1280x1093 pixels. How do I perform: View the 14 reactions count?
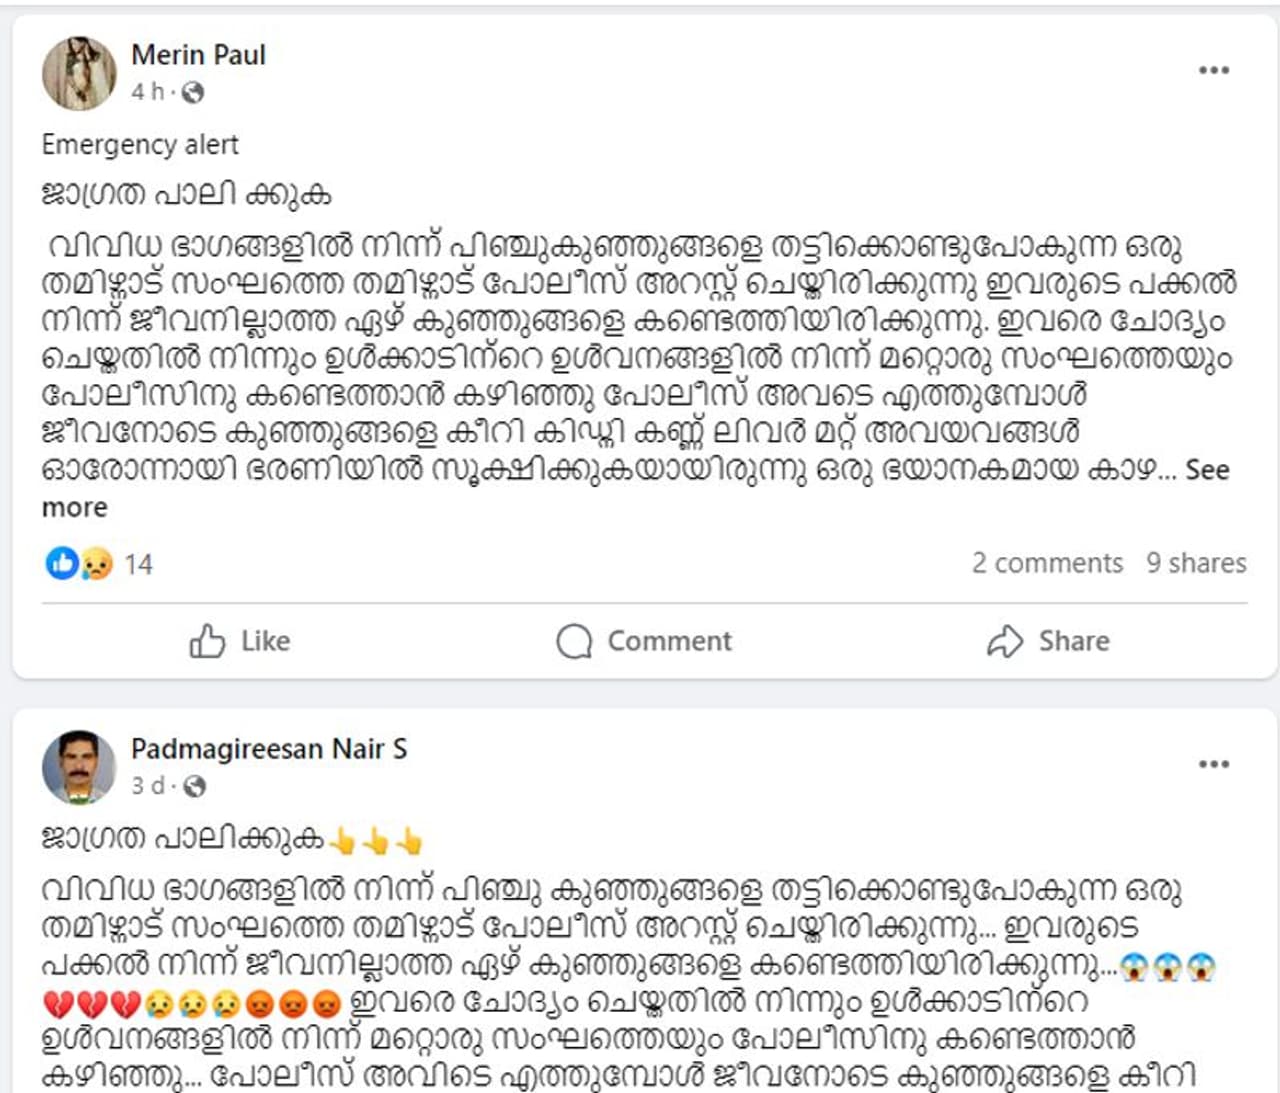139,565
